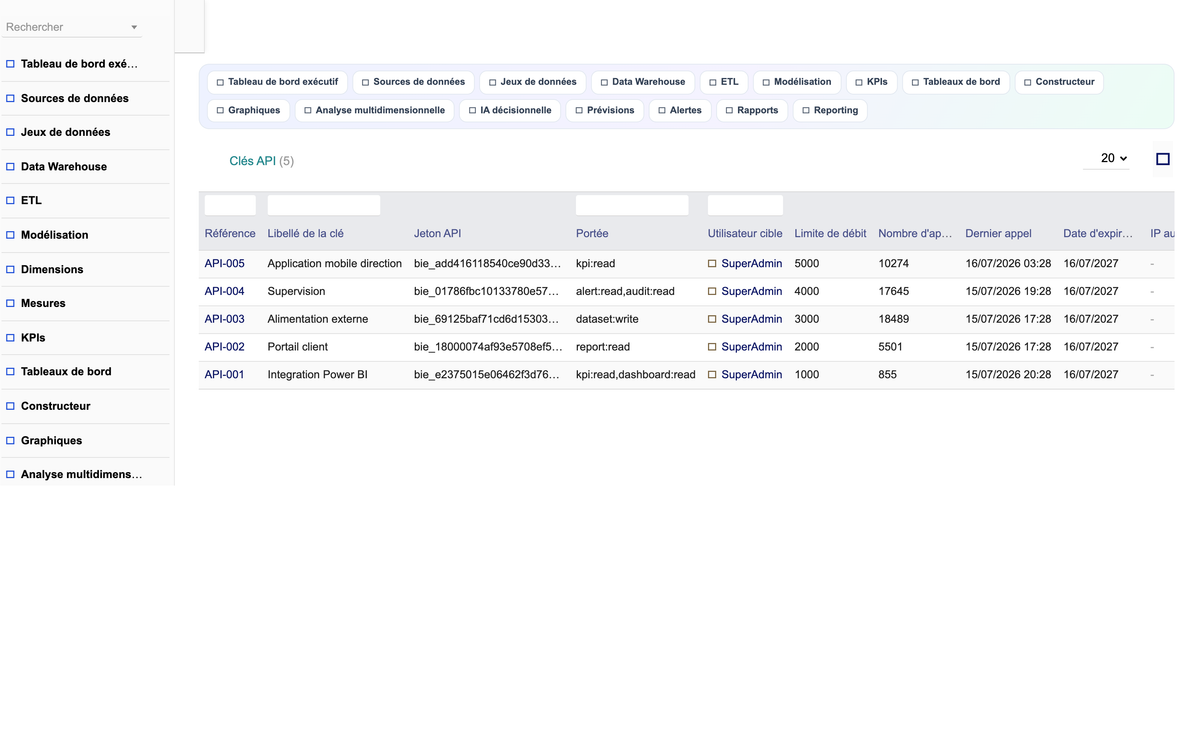Open key reference API-003

click(x=225, y=319)
